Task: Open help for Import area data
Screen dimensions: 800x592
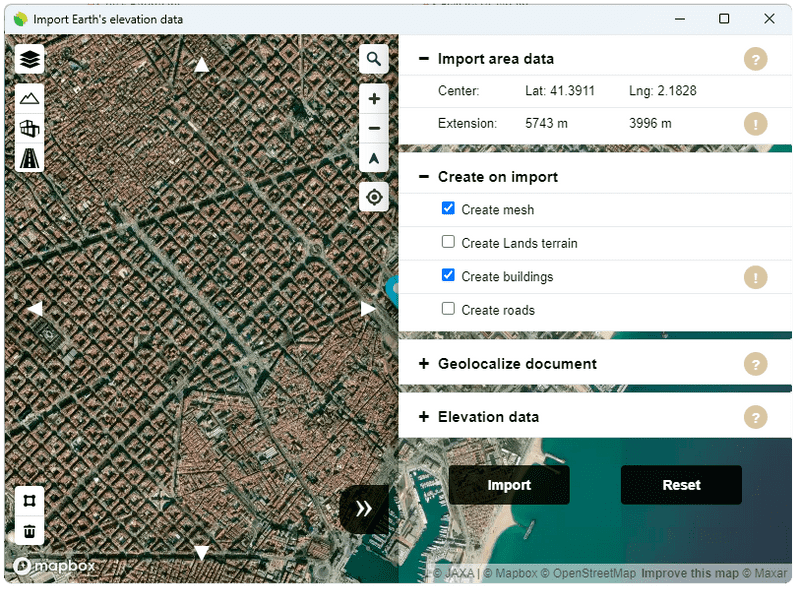Action: point(756,59)
